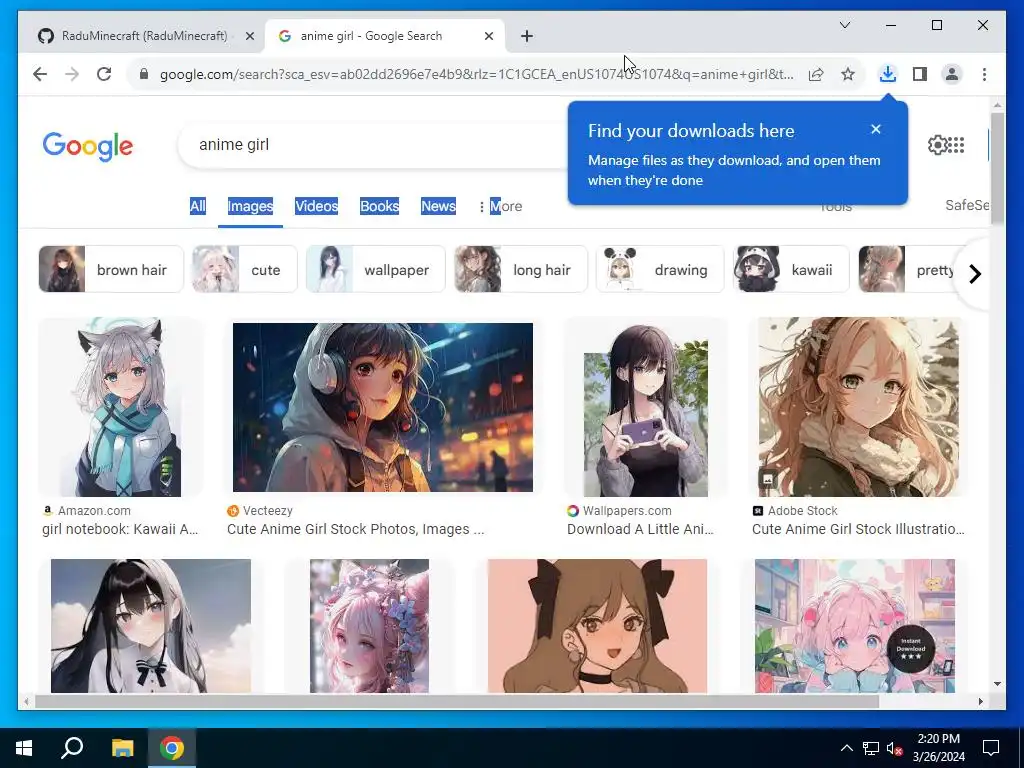Open Windows taskbar search

72,748
